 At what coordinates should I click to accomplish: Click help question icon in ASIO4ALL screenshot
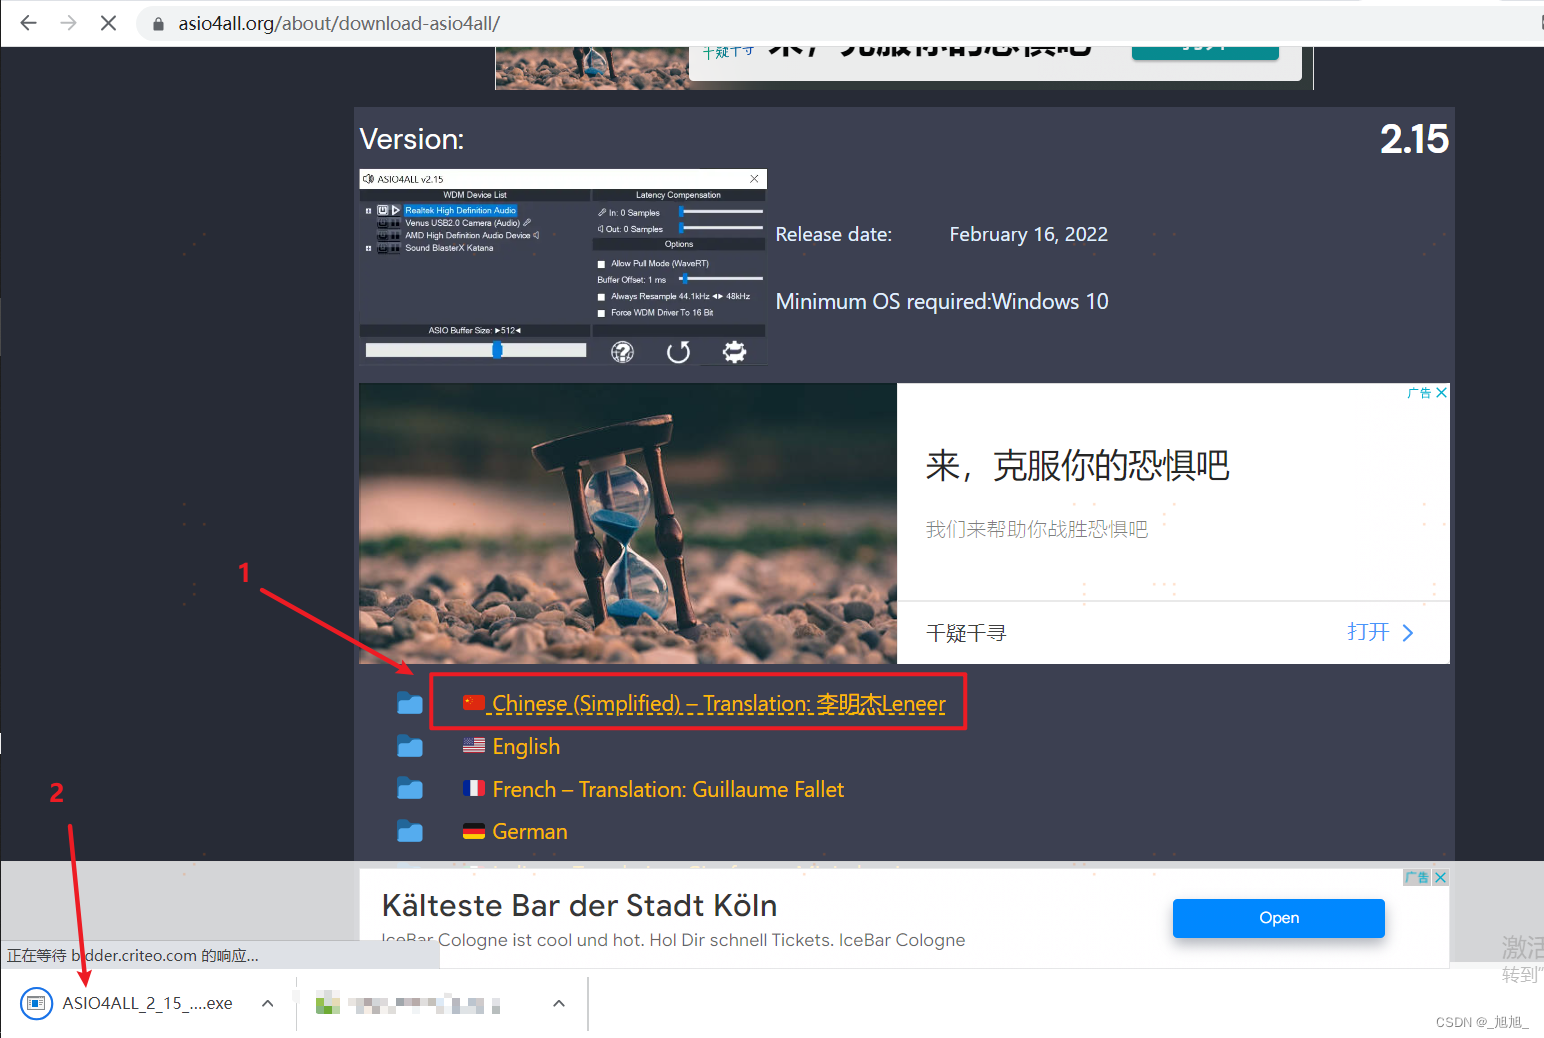click(622, 352)
